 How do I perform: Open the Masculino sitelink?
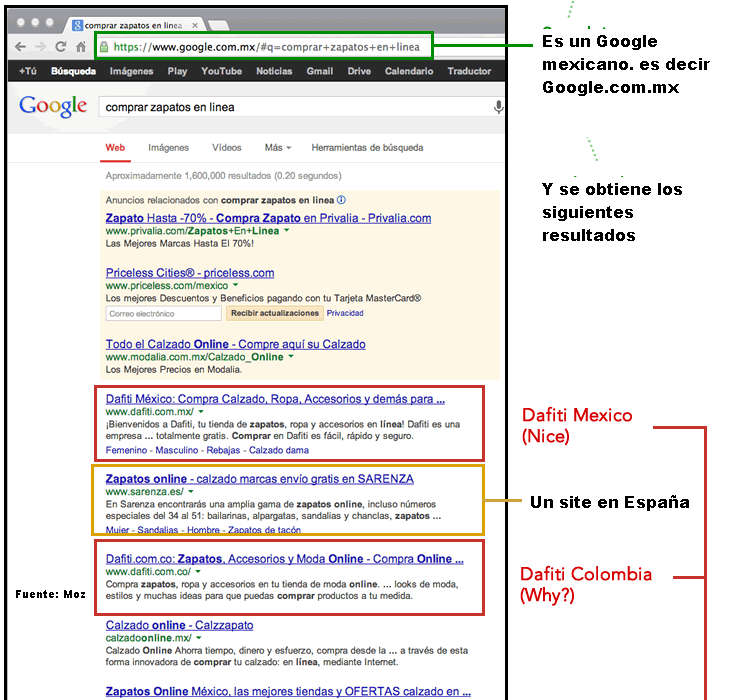point(177,450)
